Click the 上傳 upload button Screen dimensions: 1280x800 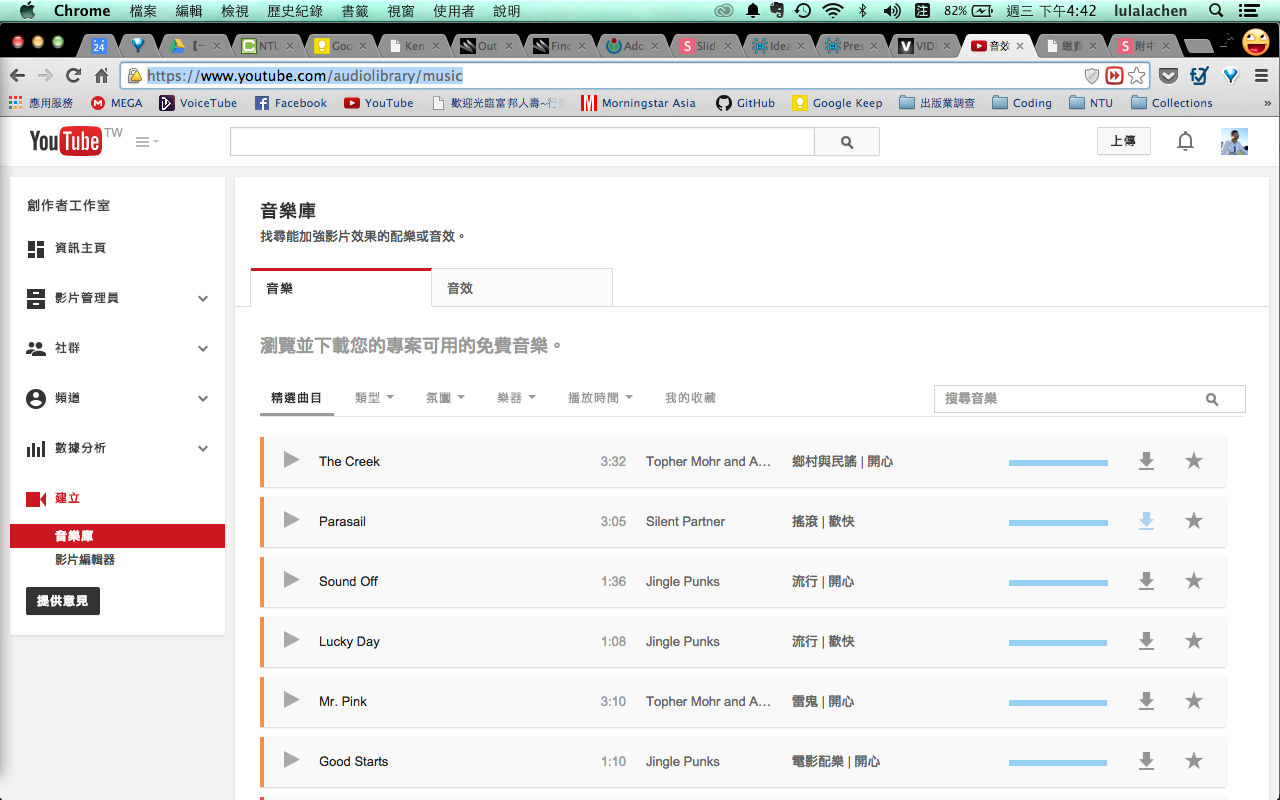coord(1123,141)
